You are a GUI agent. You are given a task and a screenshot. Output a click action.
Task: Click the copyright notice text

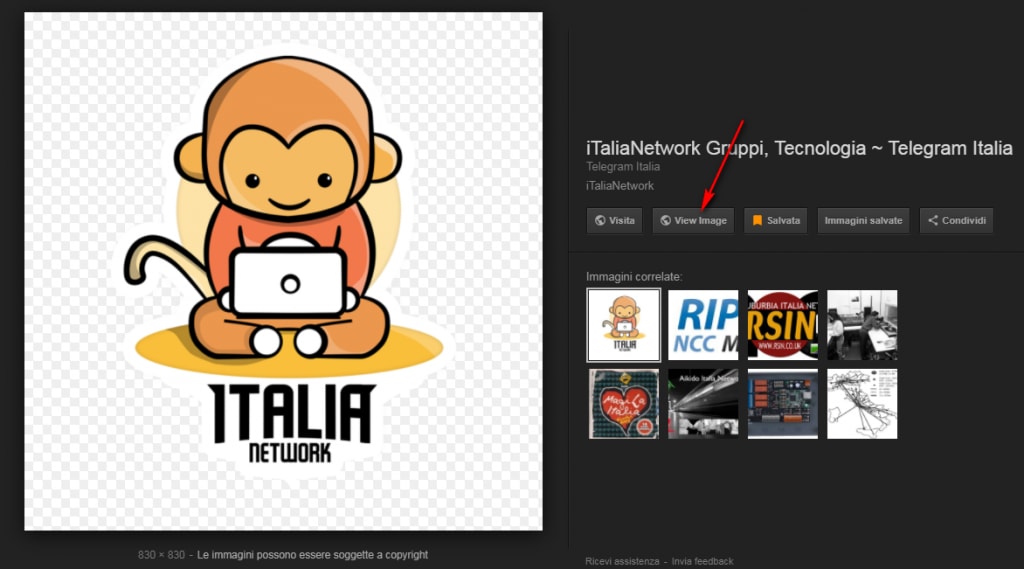coord(312,555)
